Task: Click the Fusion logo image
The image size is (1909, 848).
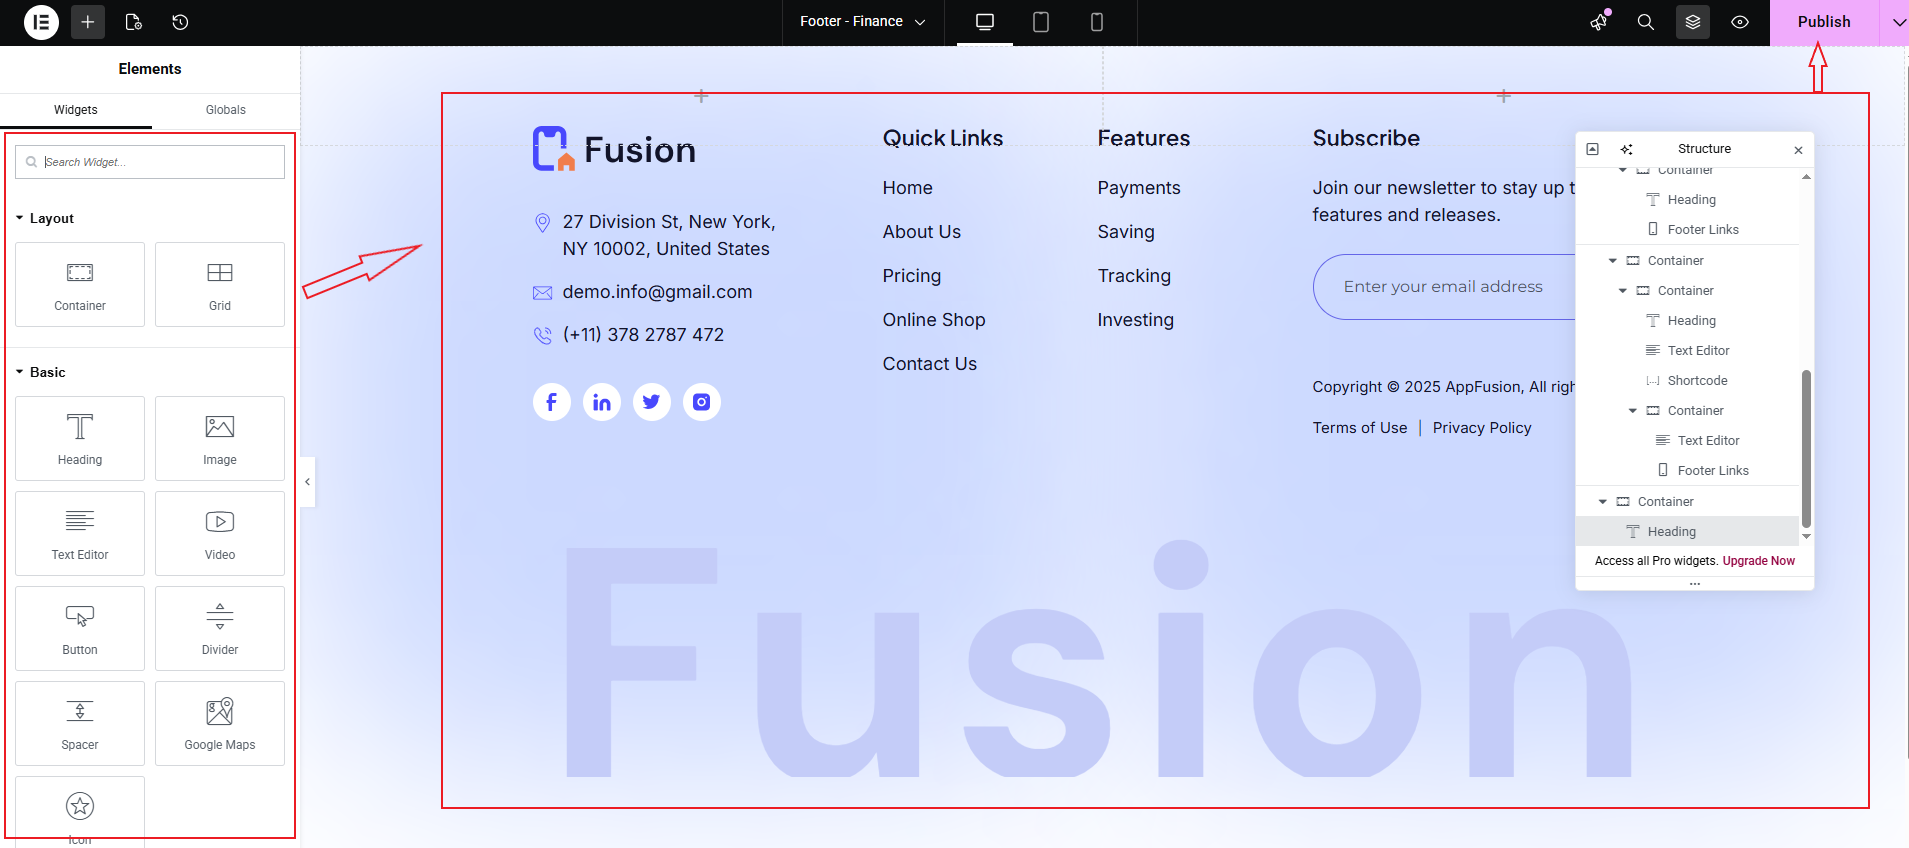Action: pyautogui.click(x=614, y=149)
